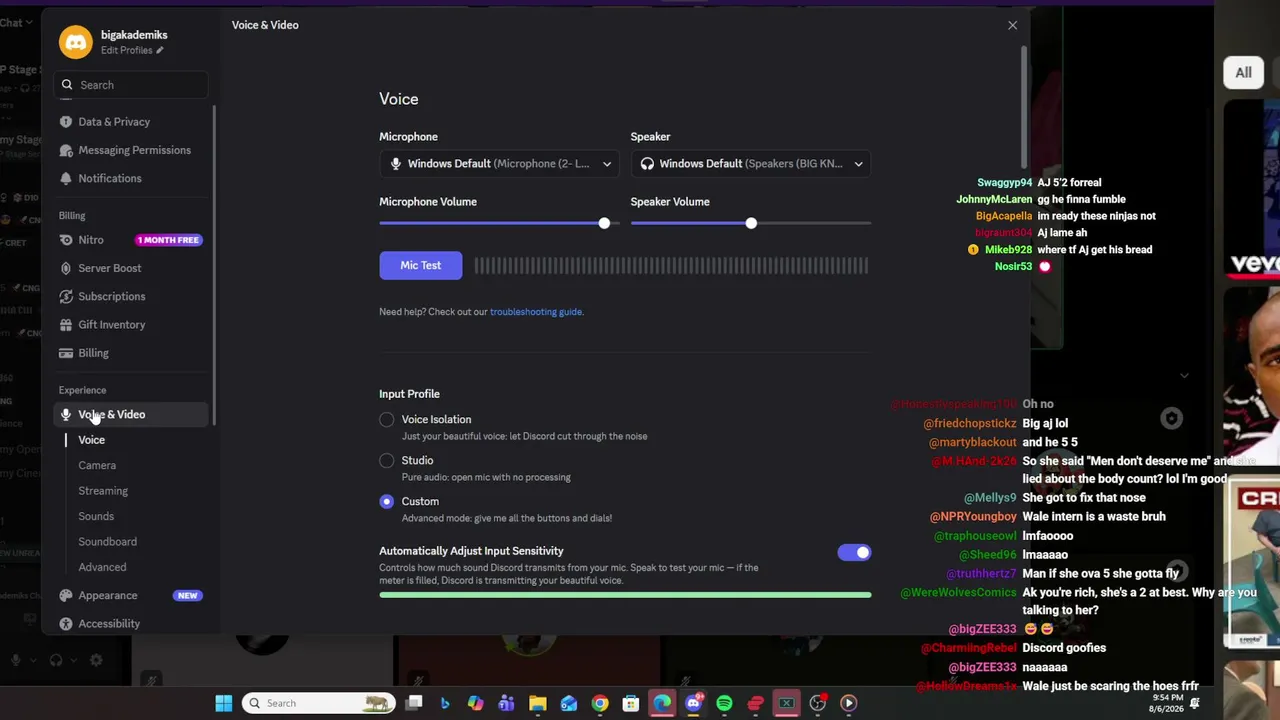The image size is (1280, 720).
Task: Open Spotify from the taskbar
Action: point(724,703)
